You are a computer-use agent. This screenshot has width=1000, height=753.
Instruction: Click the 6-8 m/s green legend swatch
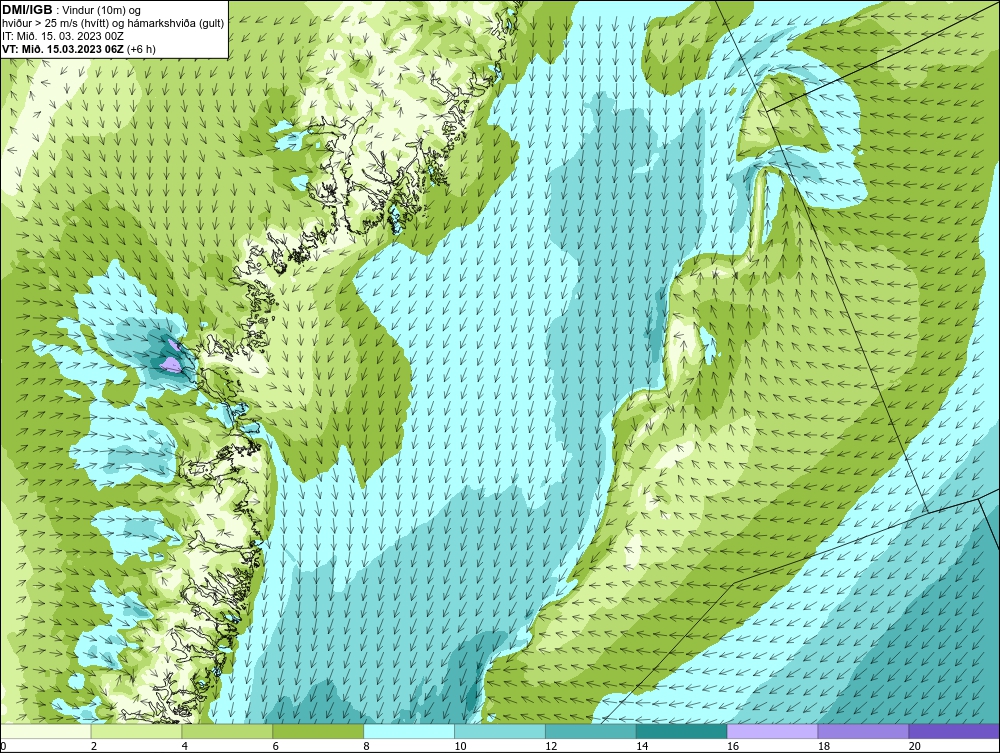(318, 731)
